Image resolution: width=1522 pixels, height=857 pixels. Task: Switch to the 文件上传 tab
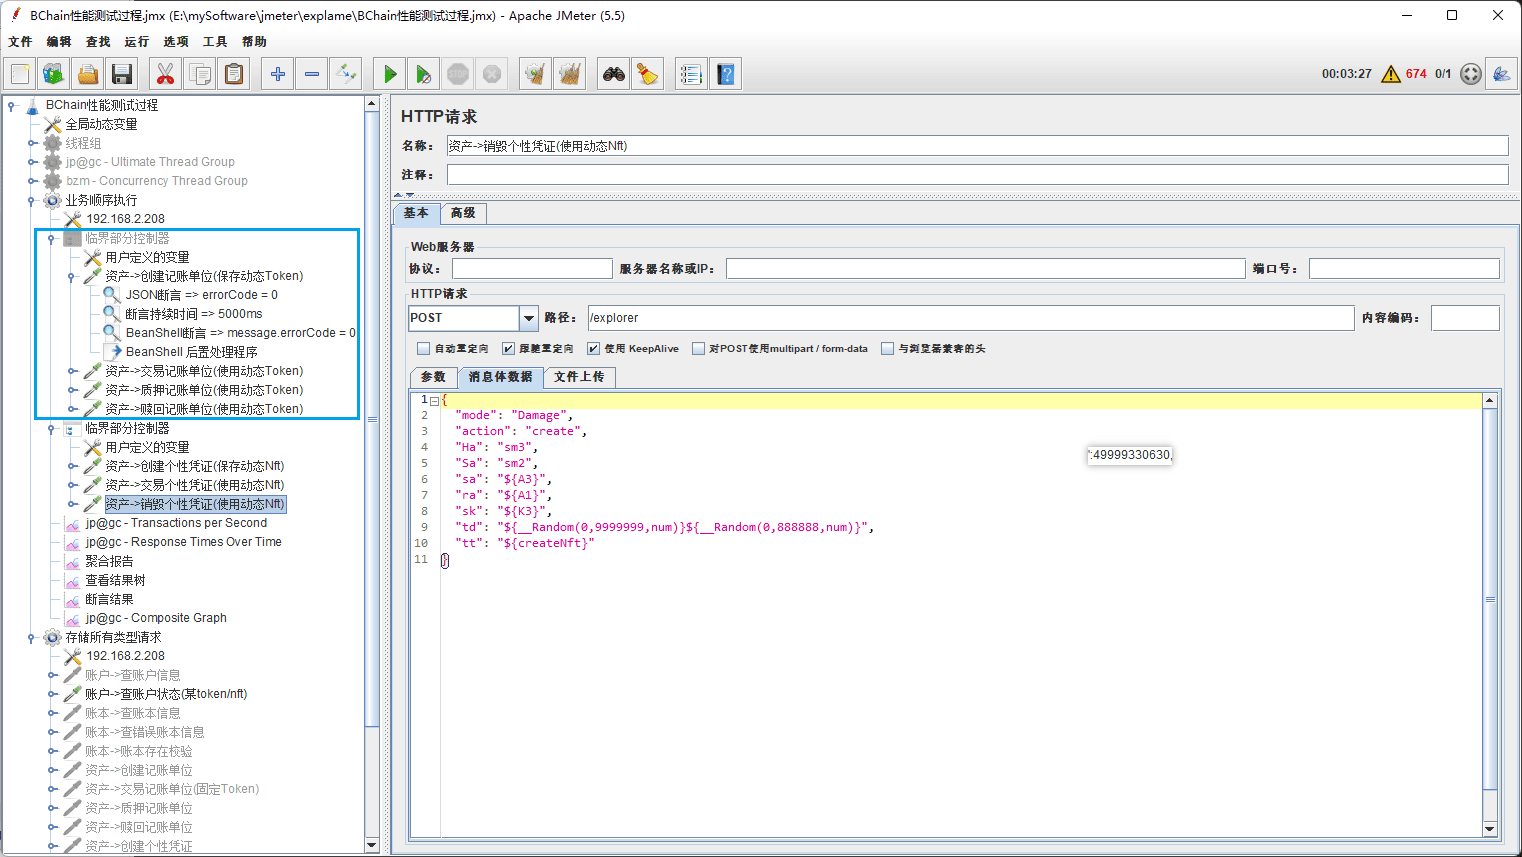pos(579,377)
